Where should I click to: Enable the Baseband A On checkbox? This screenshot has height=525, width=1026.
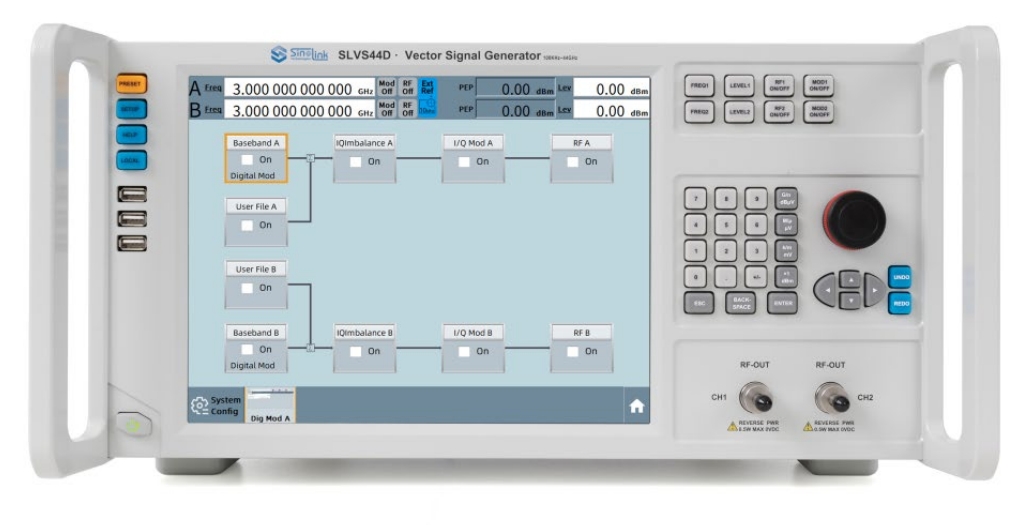(247, 160)
